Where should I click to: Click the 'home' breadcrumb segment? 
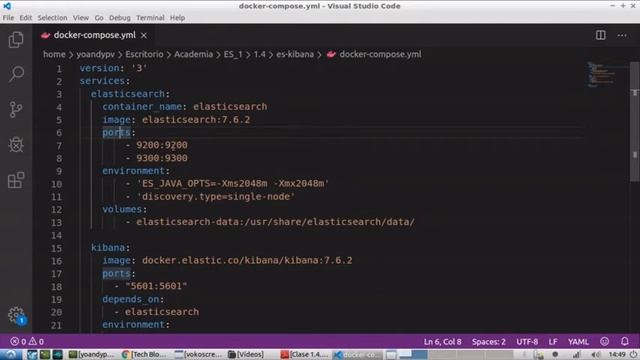pyautogui.click(x=54, y=54)
